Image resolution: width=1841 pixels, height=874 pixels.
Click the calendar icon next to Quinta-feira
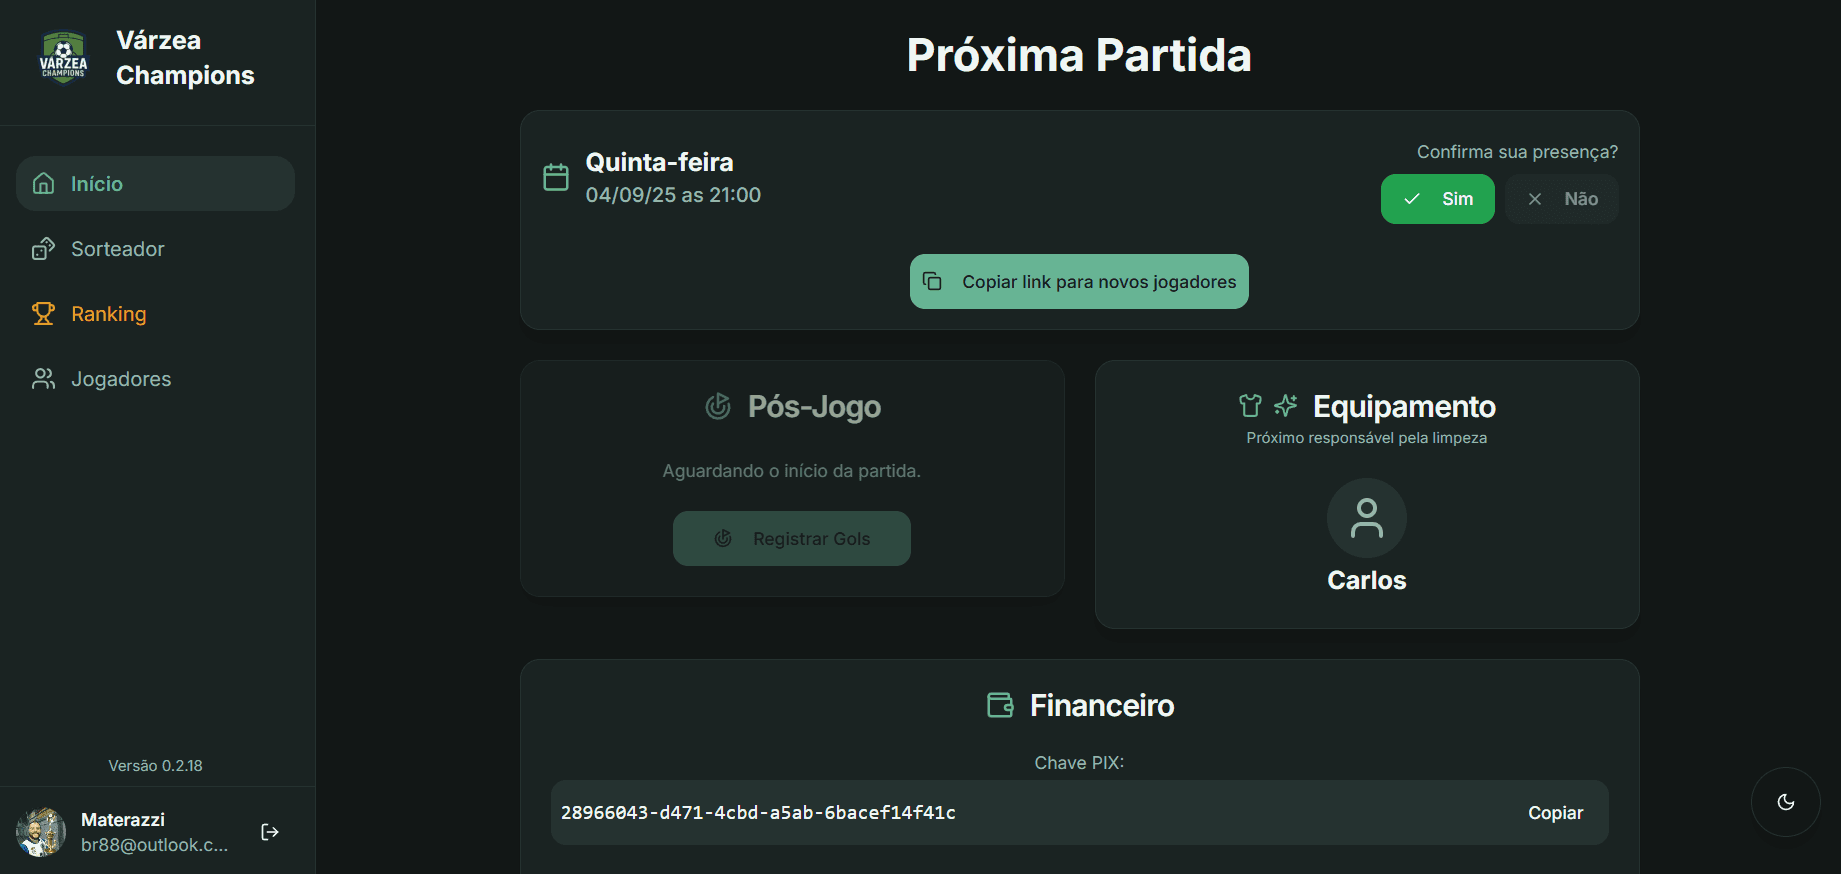[556, 177]
